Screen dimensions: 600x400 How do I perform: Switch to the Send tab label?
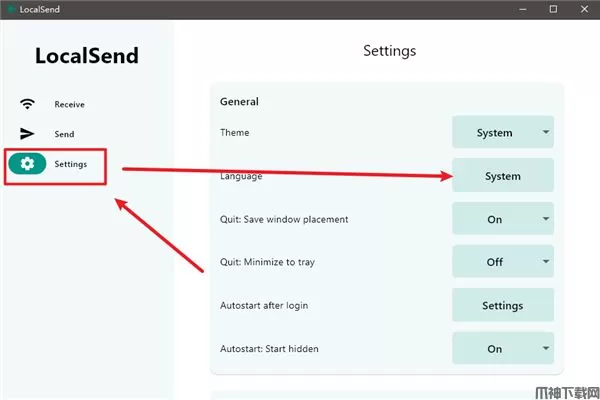coord(64,134)
